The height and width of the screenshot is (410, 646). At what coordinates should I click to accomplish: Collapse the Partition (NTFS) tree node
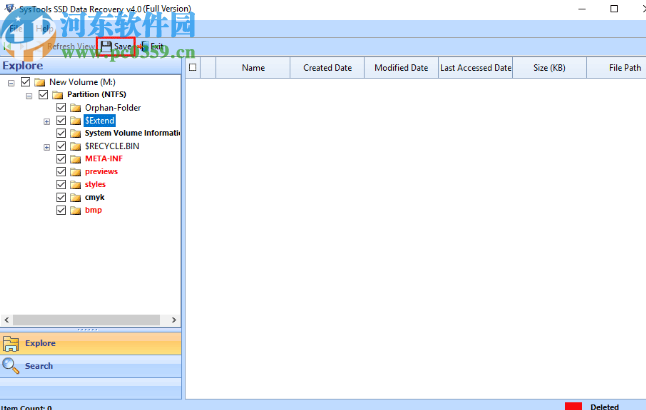pyautogui.click(x=29, y=96)
